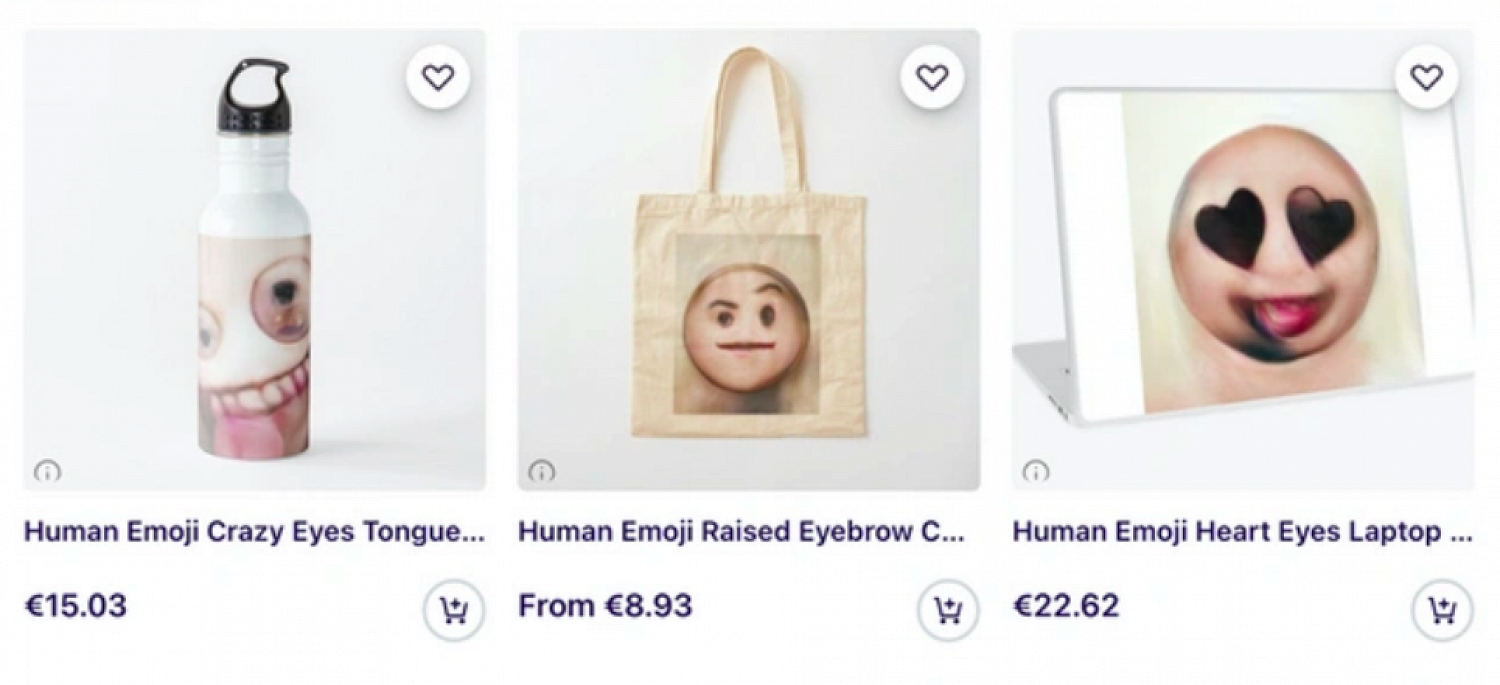Viewport: 1500px width, 685px height.
Task: View the tote bag product image
Action: coord(749,260)
